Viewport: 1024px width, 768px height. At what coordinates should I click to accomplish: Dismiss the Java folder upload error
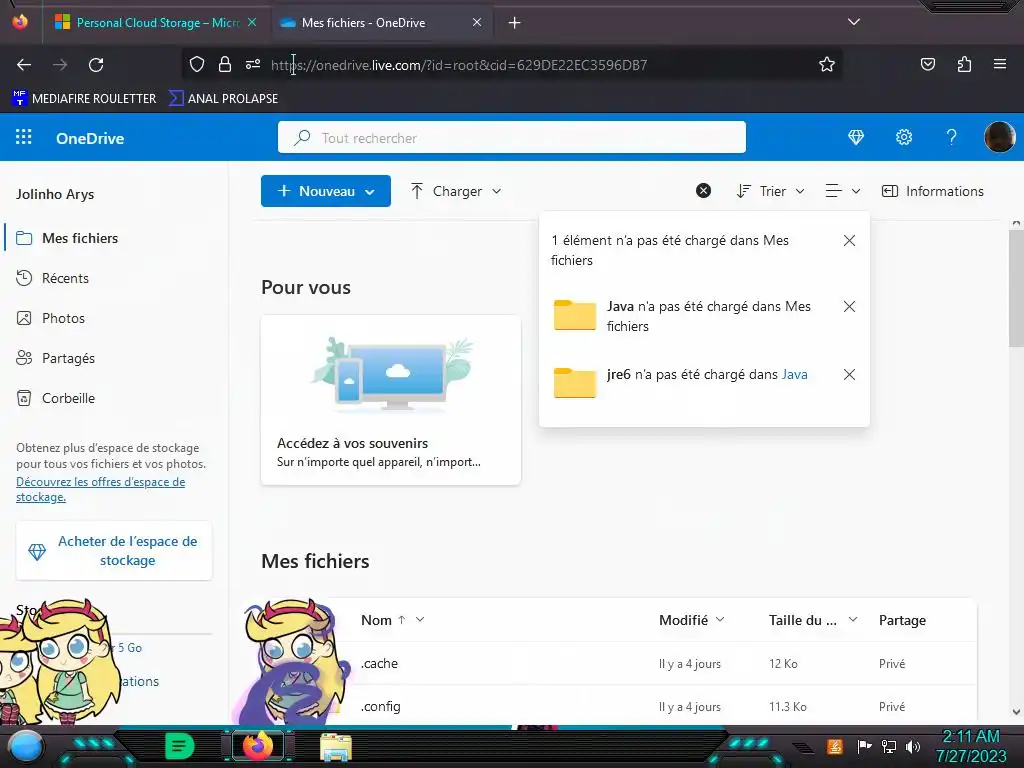pyautogui.click(x=849, y=306)
